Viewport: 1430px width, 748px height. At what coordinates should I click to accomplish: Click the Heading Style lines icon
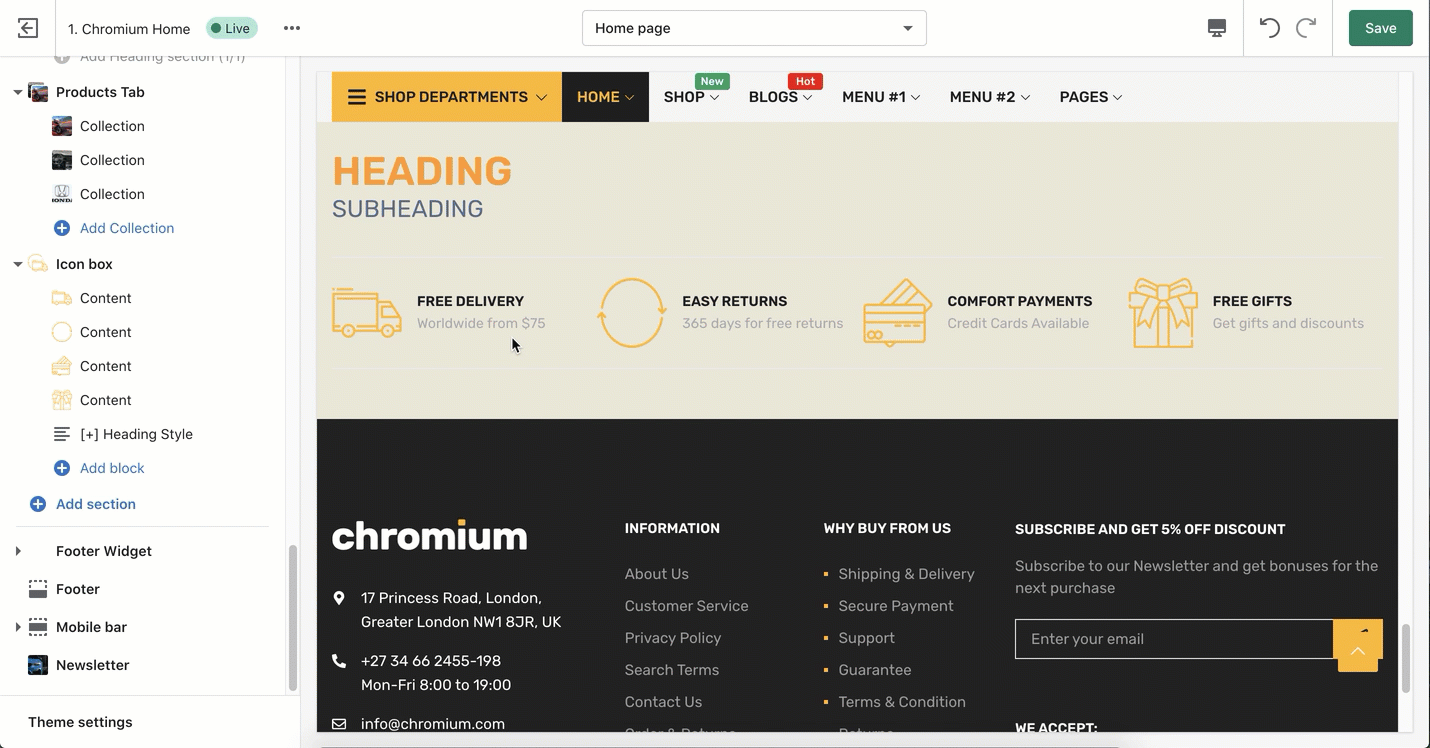(62, 434)
